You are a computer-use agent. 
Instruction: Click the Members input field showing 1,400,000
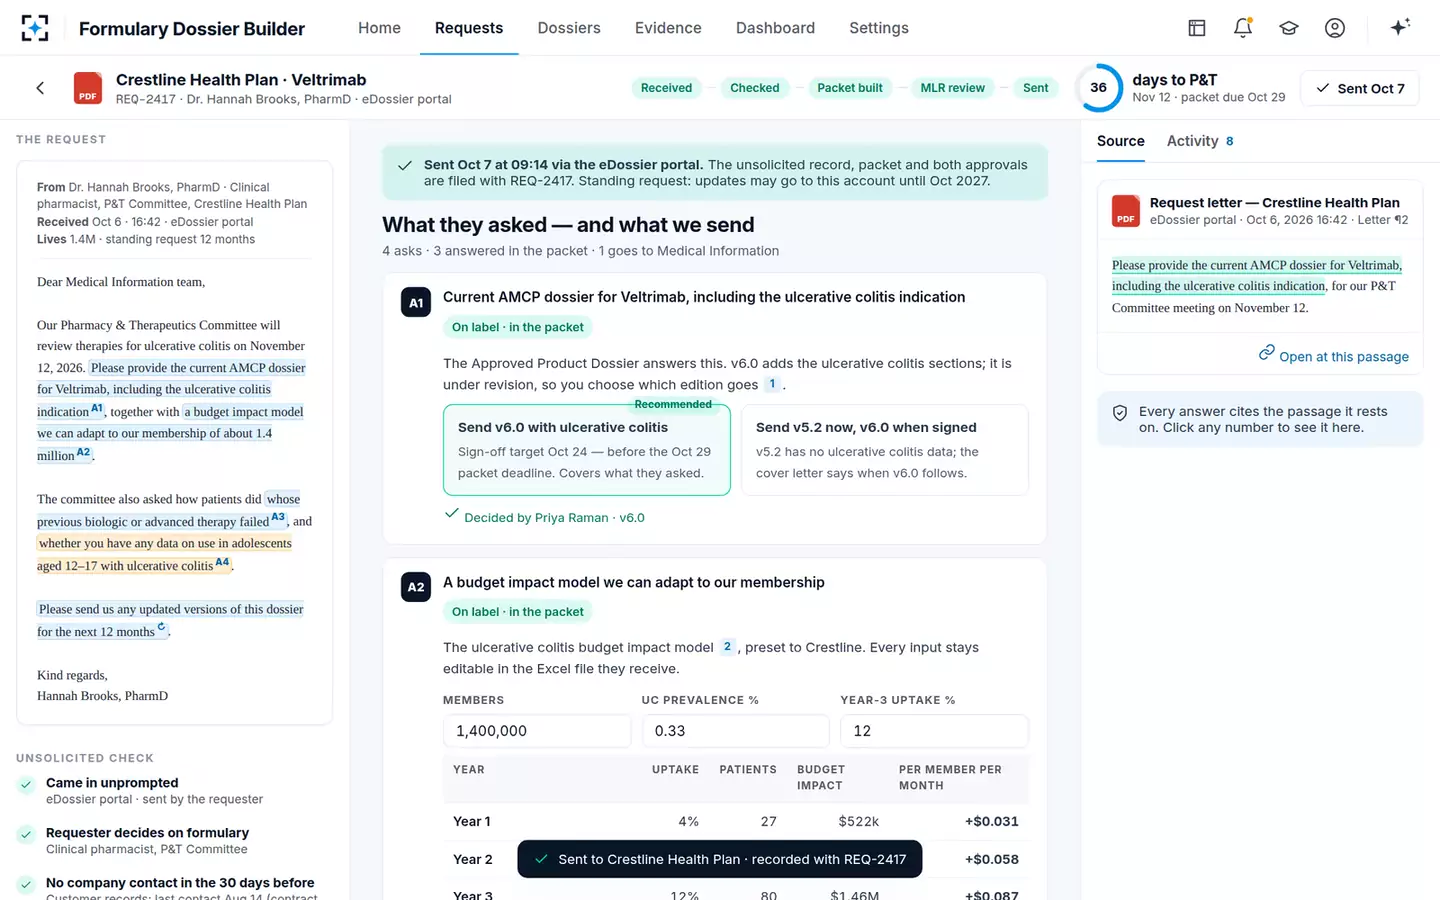point(537,731)
